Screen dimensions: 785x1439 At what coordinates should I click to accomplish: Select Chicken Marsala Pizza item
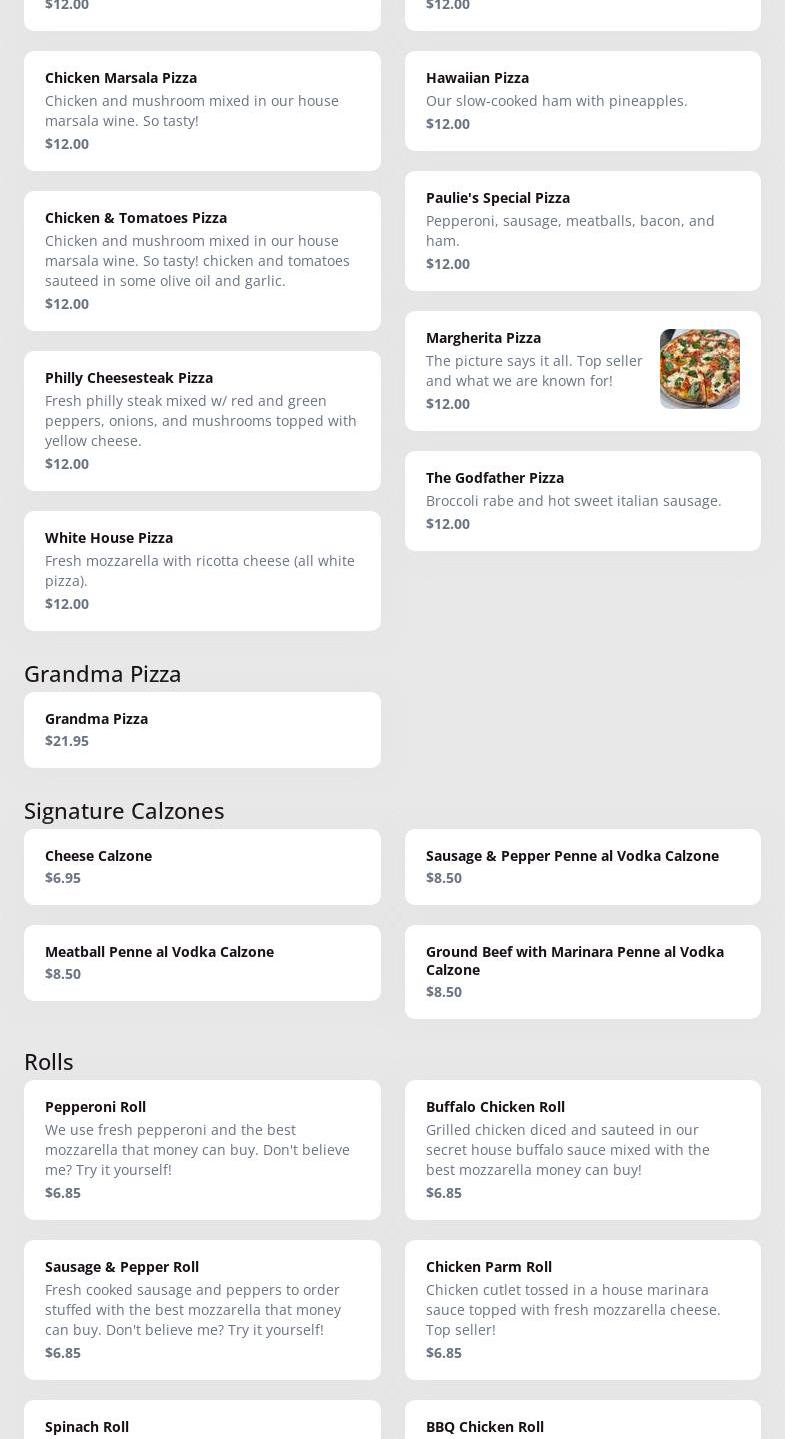(202, 110)
